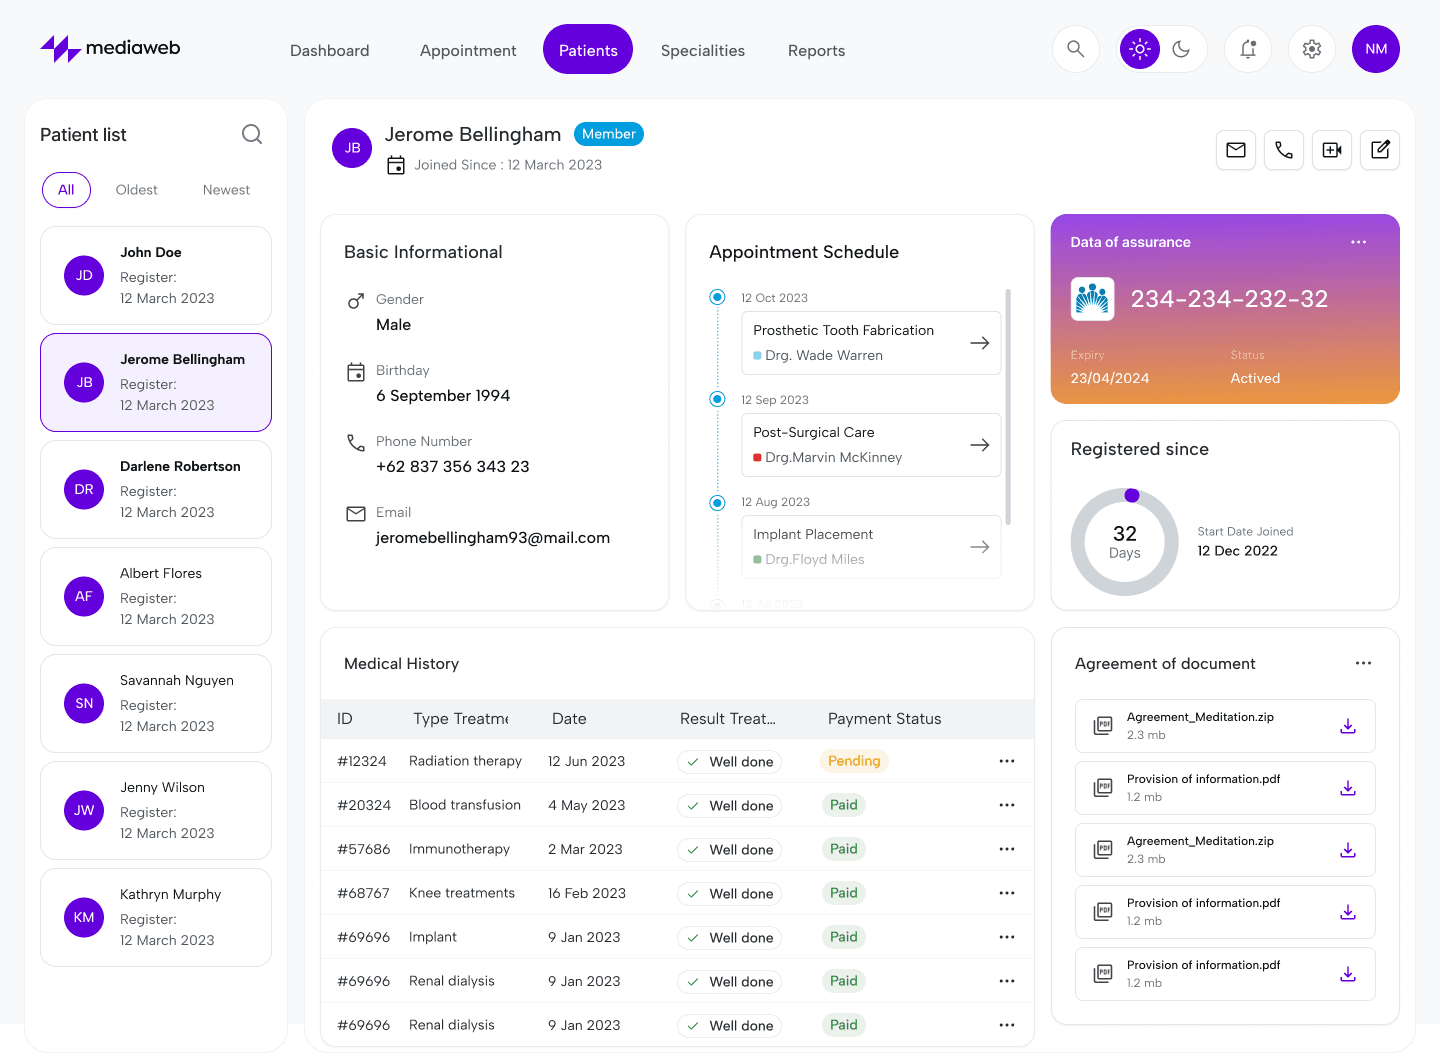Open Data of assurance options menu

tap(1358, 242)
